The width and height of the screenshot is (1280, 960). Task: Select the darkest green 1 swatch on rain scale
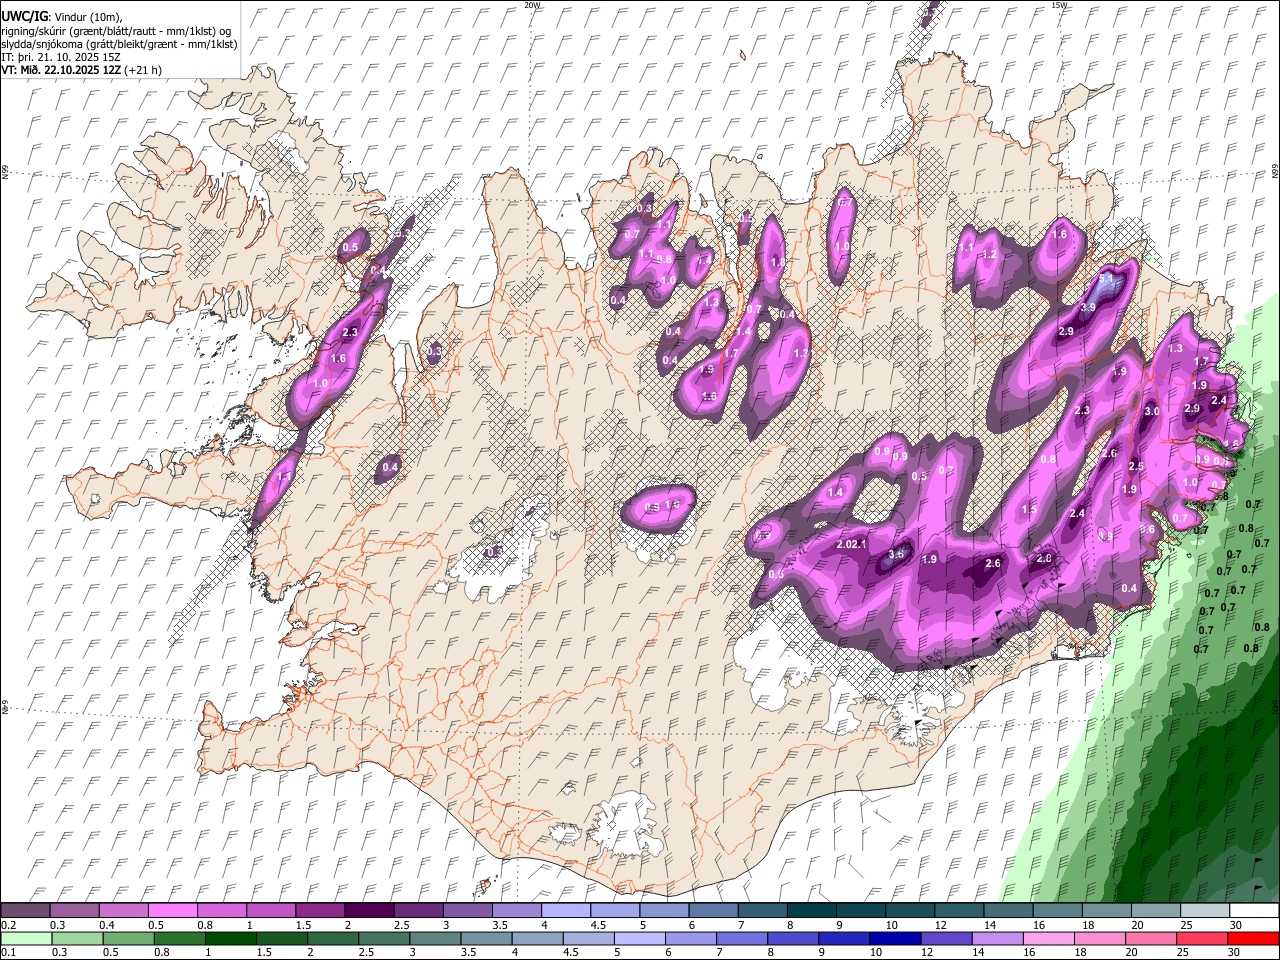point(230,938)
